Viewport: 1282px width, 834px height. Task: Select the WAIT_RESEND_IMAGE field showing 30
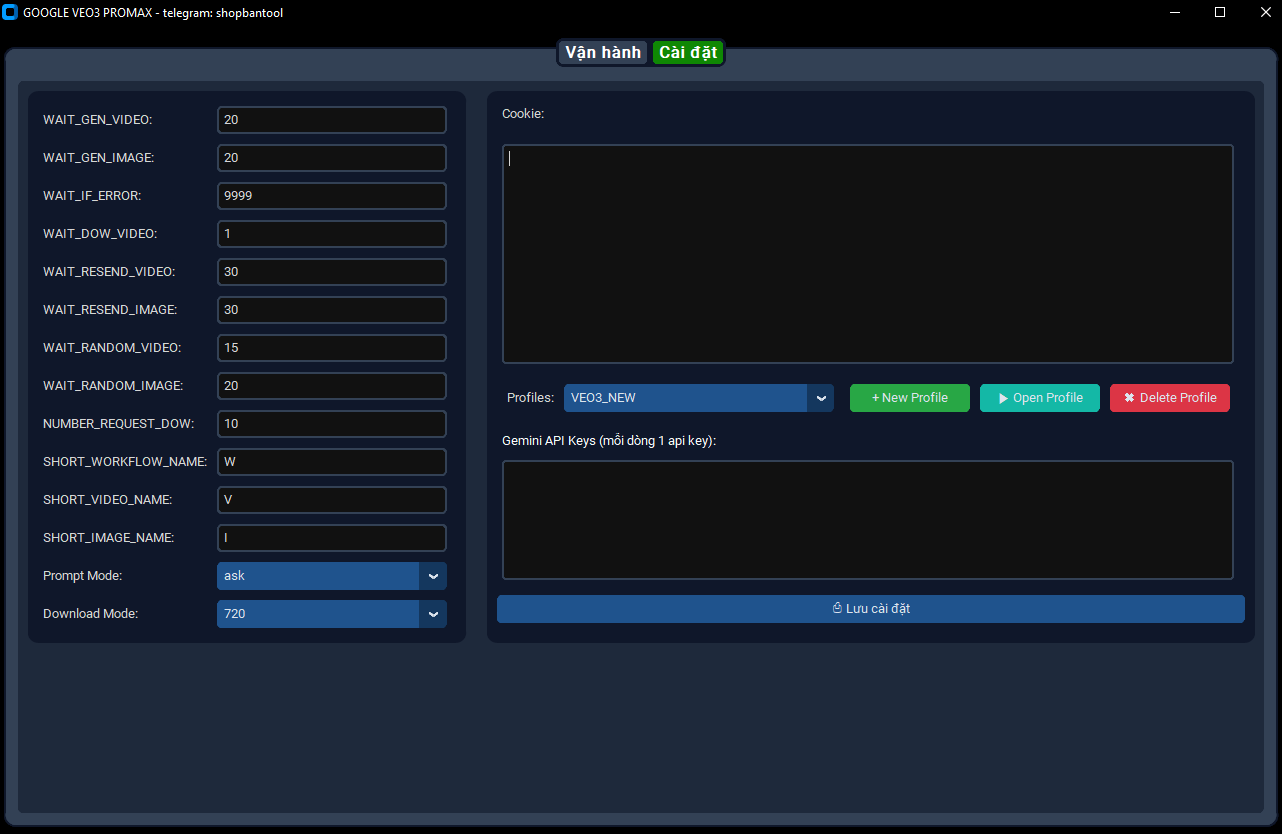[x=331, y=309]
